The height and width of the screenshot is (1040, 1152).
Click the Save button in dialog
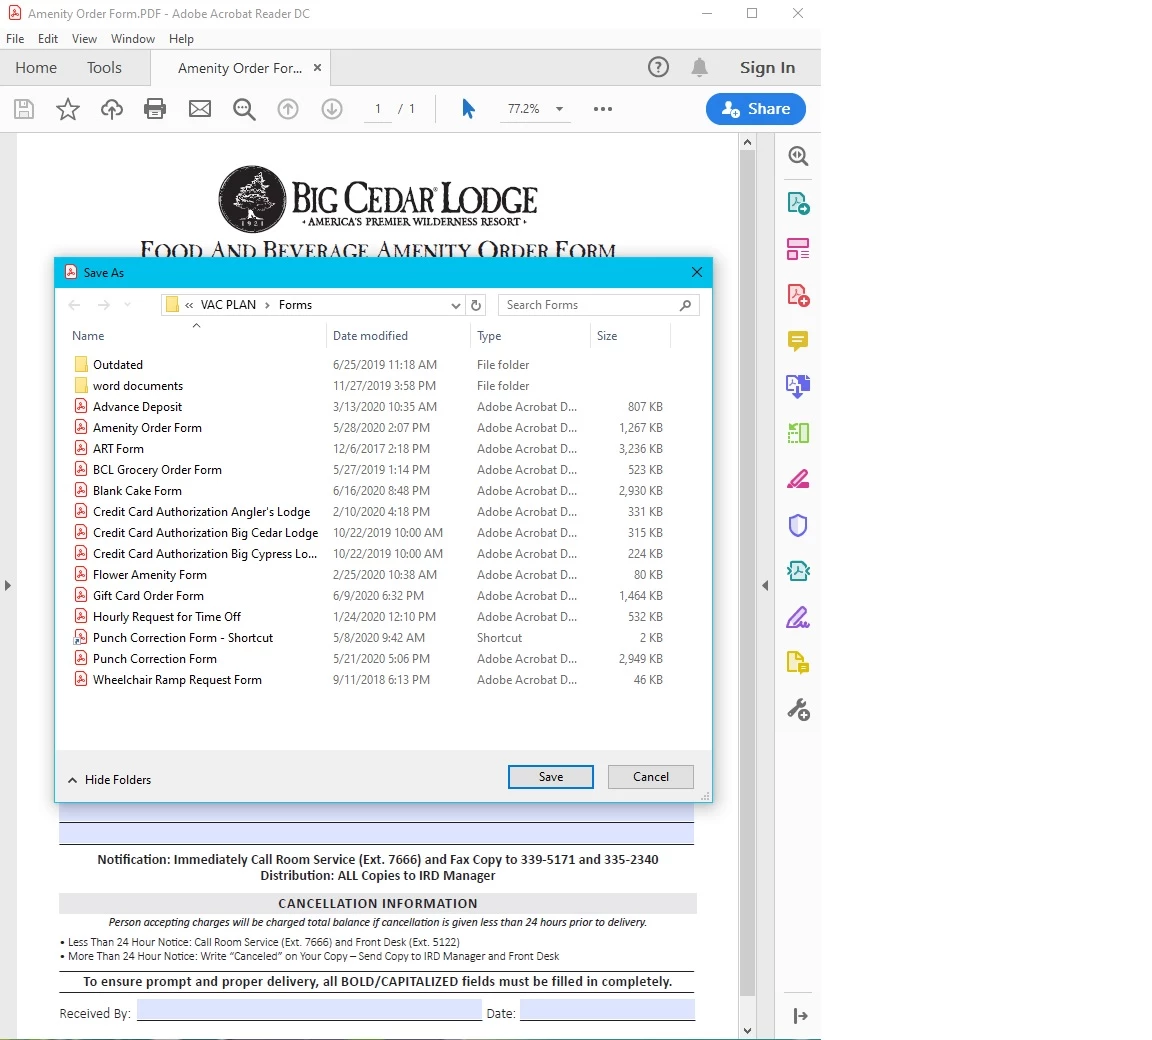551,777
